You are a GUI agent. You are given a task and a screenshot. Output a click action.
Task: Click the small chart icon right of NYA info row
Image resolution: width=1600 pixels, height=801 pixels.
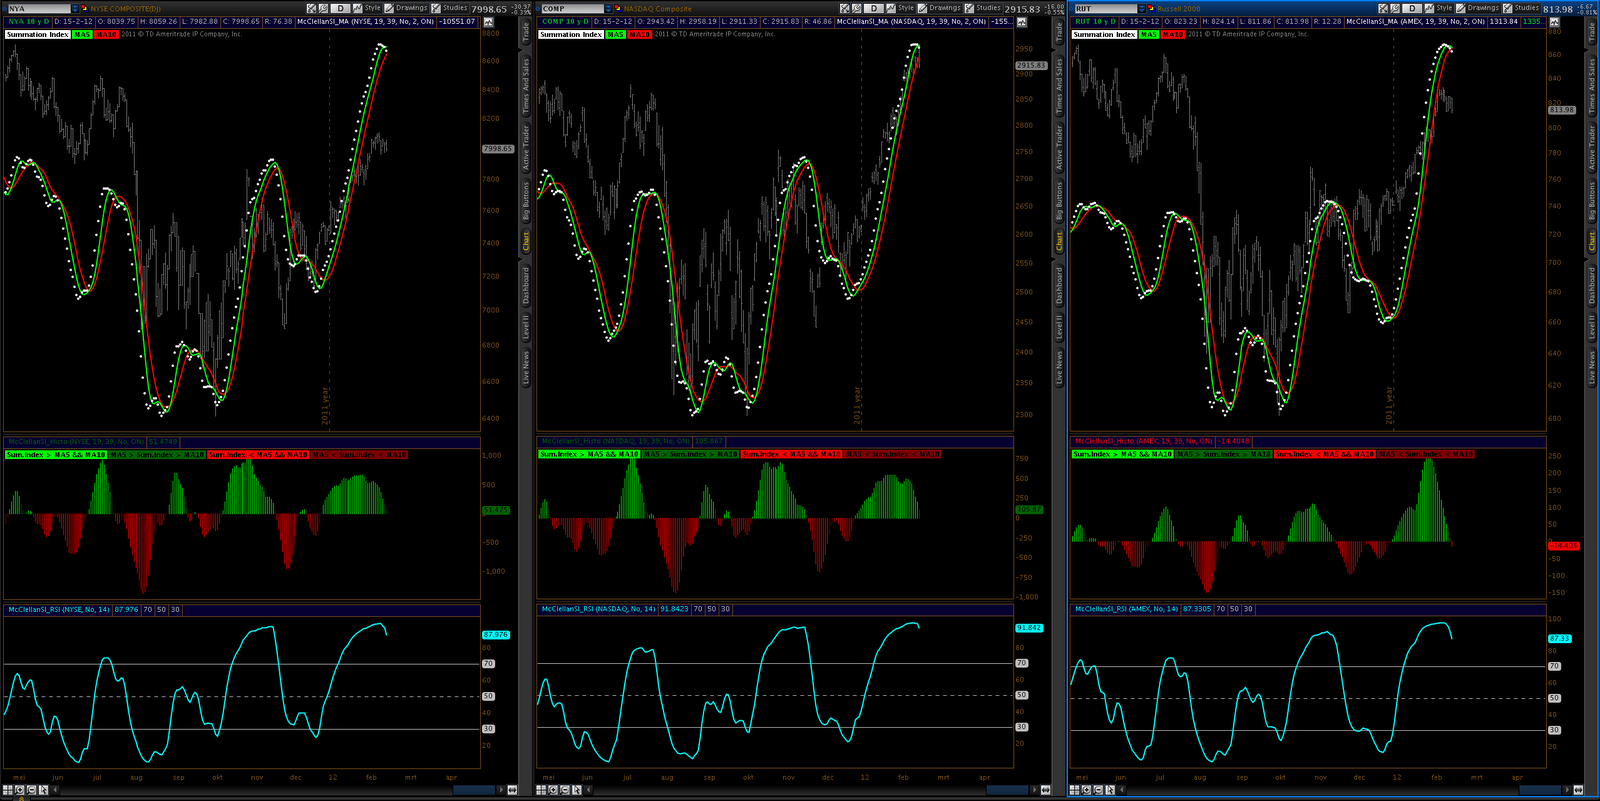click(488, 22)
